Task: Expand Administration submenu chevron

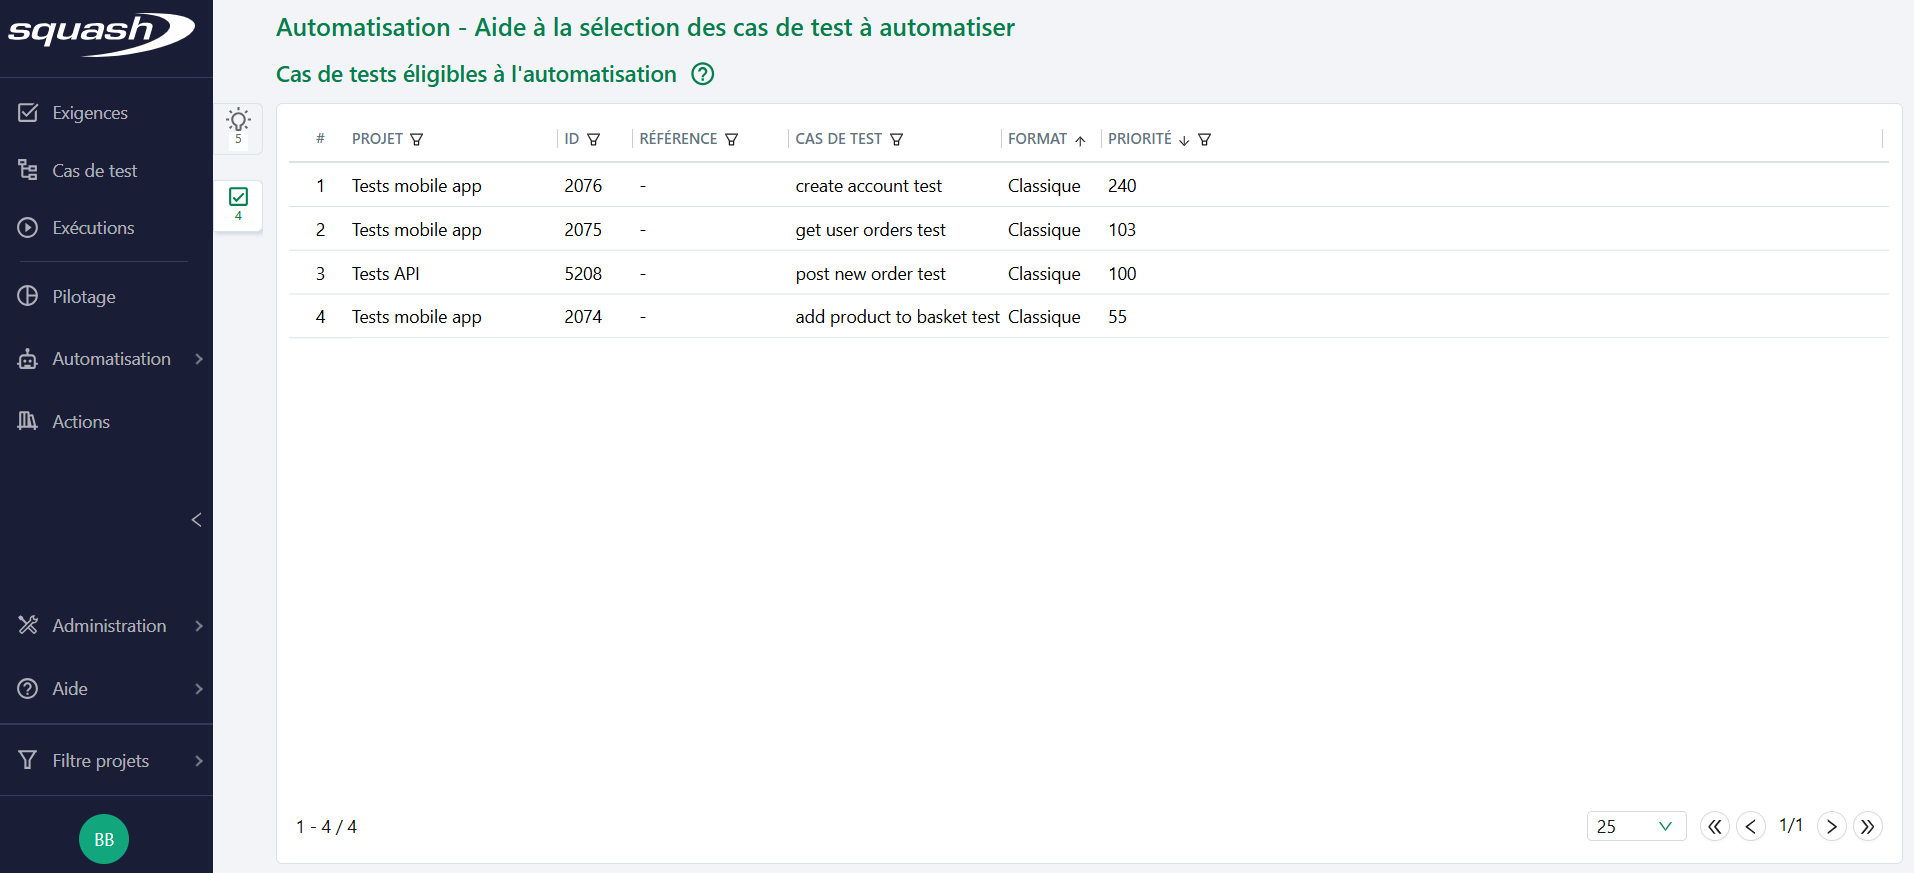Action: pos(199,626)
